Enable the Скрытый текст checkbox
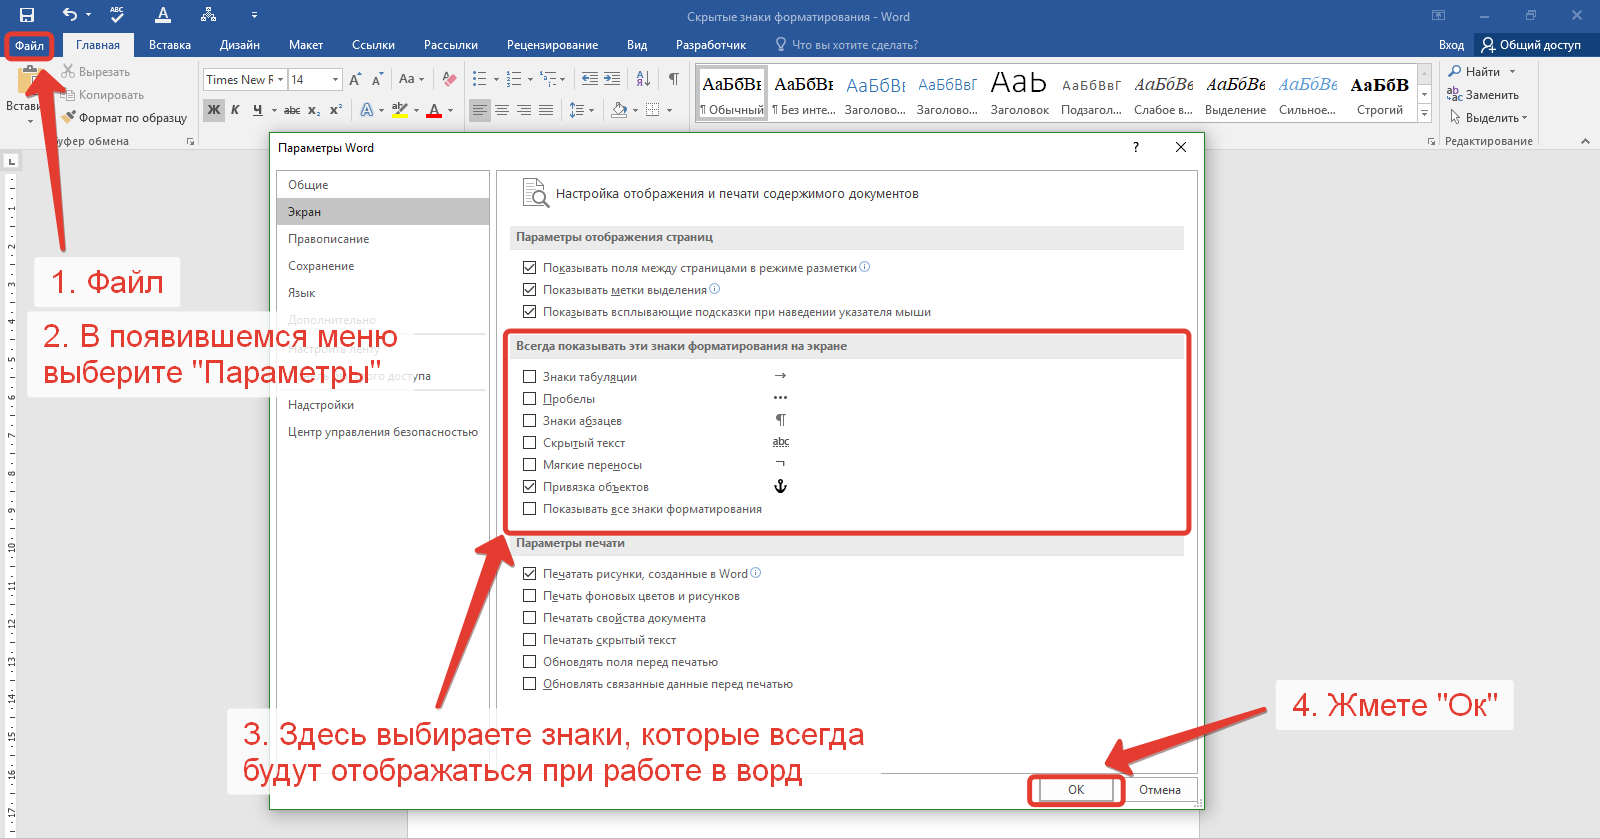 530,443
